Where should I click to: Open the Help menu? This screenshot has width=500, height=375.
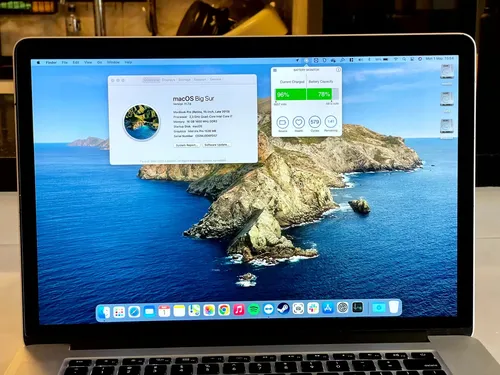[128, 62]
